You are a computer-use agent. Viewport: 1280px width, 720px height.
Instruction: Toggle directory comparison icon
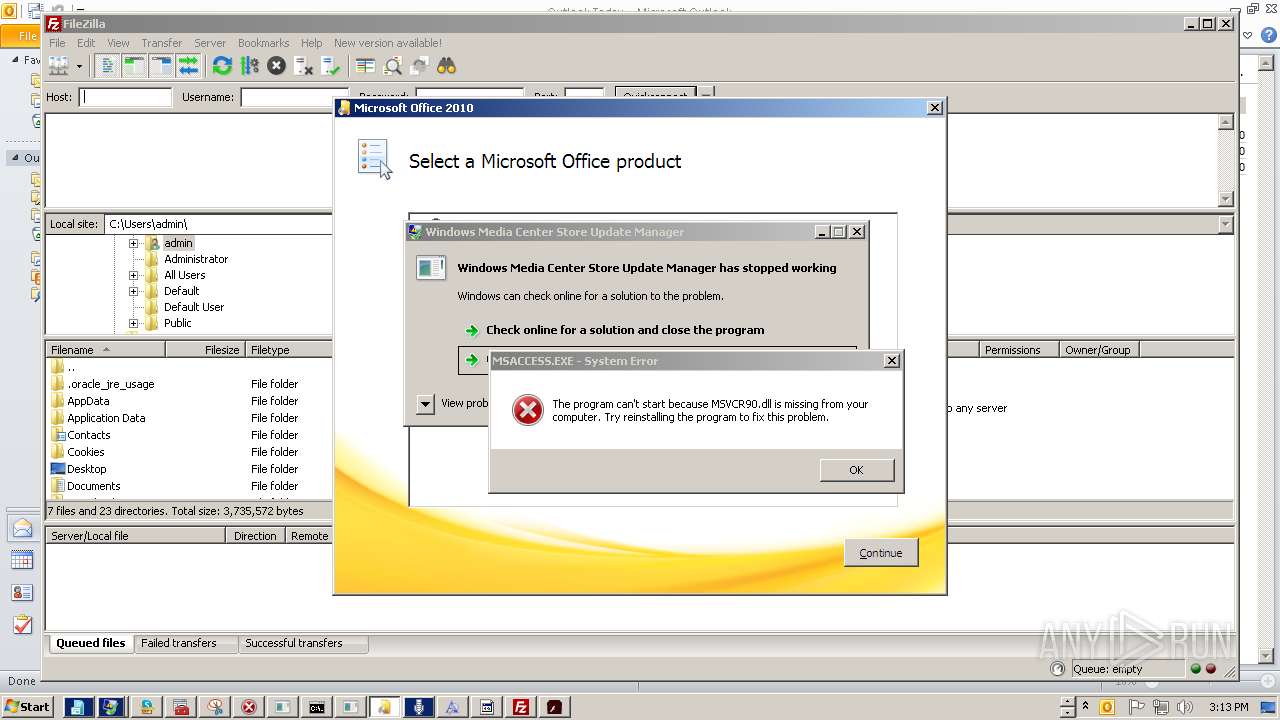(392, 66)
